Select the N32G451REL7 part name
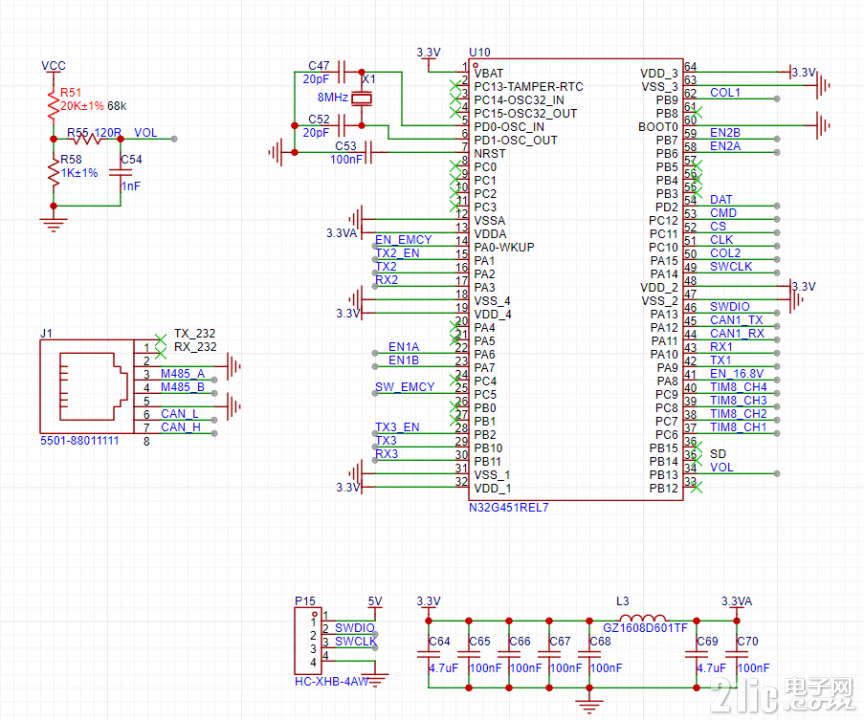Viewport: 864px width, 720px height. coord(509,507)
